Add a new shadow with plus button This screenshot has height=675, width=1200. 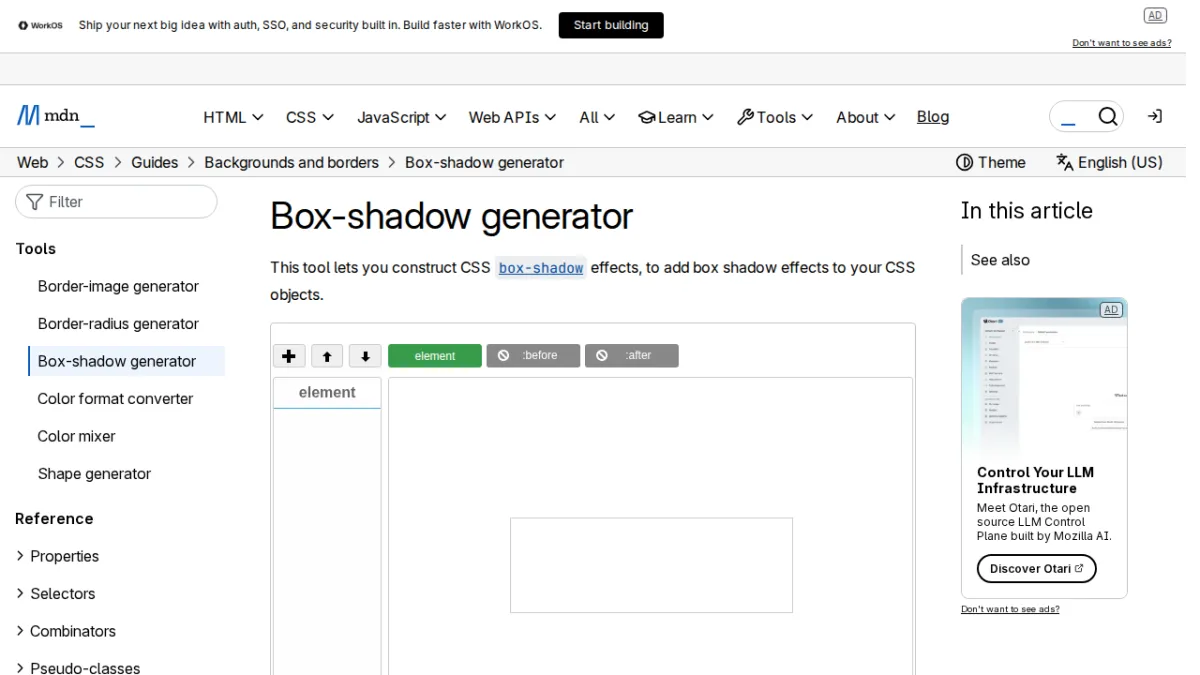pyautogui.click(x=289, y=356)
